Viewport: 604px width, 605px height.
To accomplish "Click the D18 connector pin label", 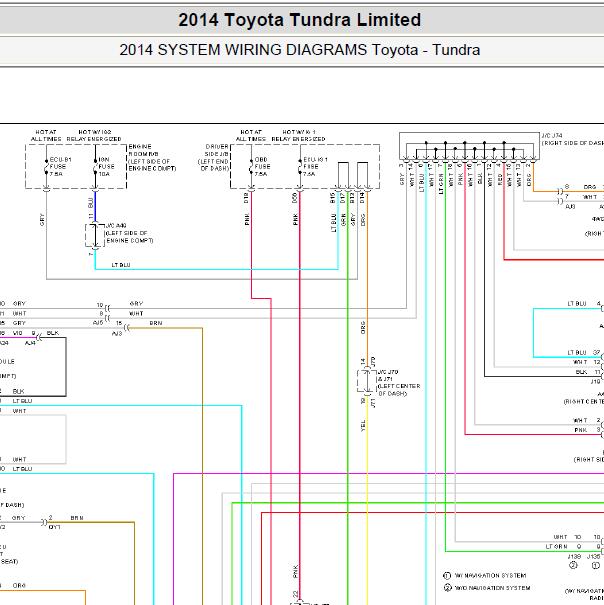I will (246, 198).
